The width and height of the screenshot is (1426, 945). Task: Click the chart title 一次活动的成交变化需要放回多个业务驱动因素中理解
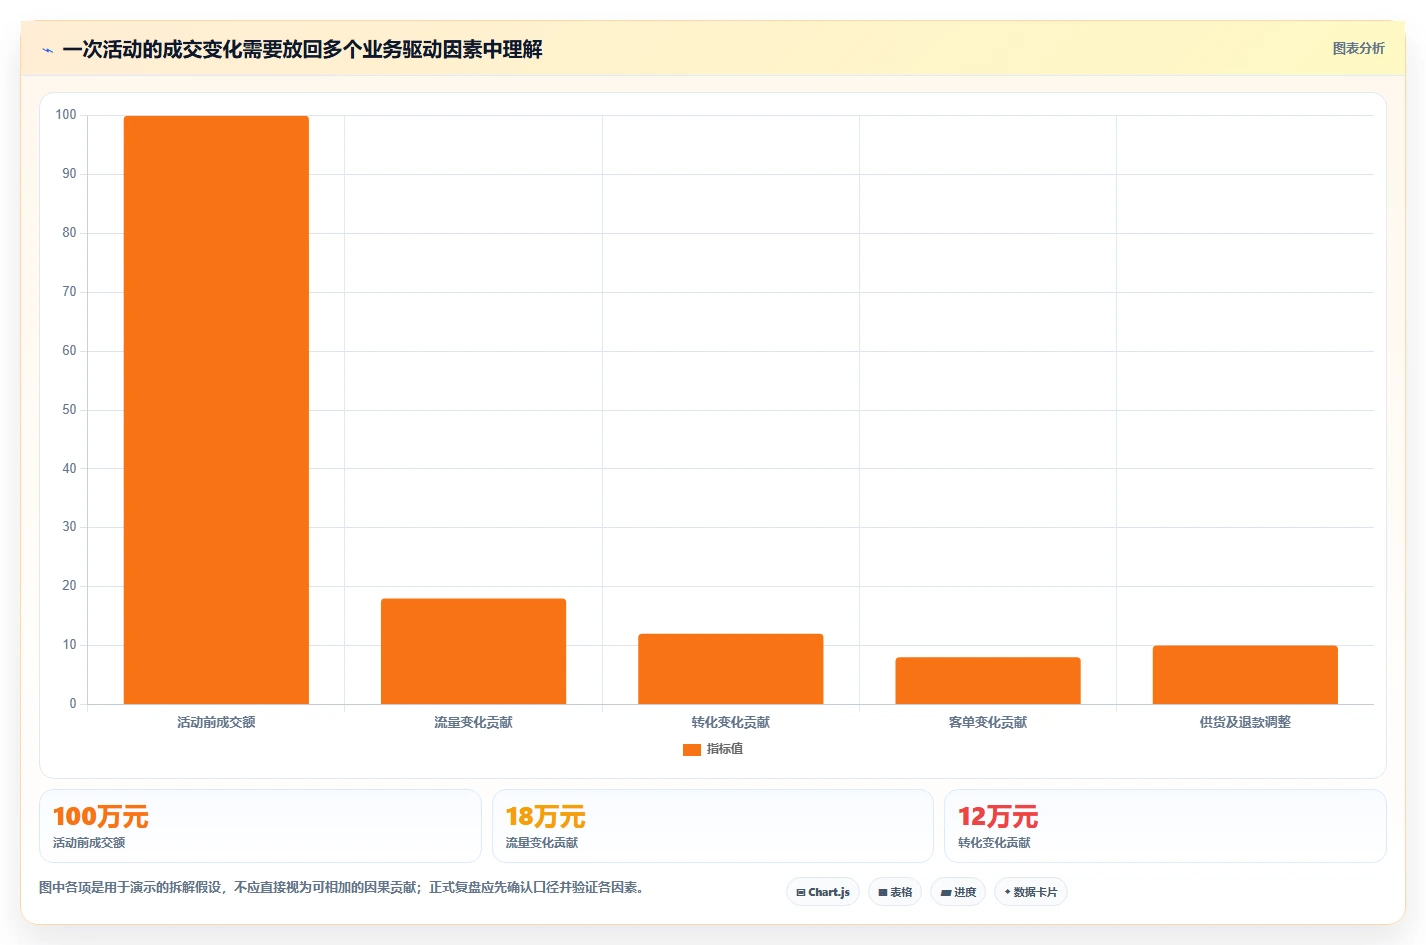click(302, 49)
